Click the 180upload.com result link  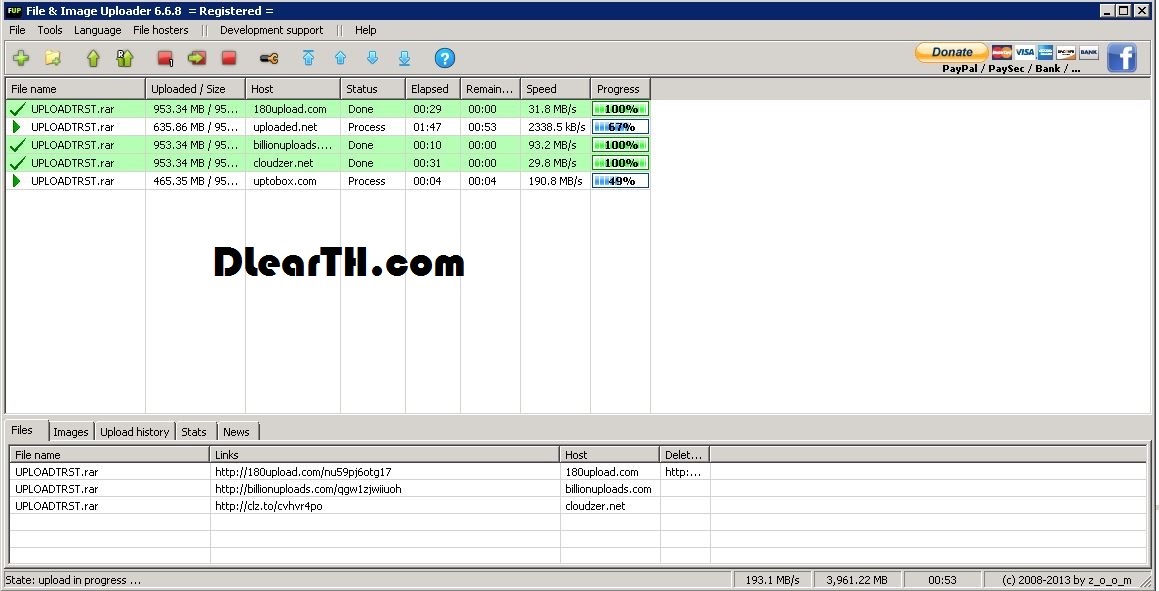click(x=303, y=472)
